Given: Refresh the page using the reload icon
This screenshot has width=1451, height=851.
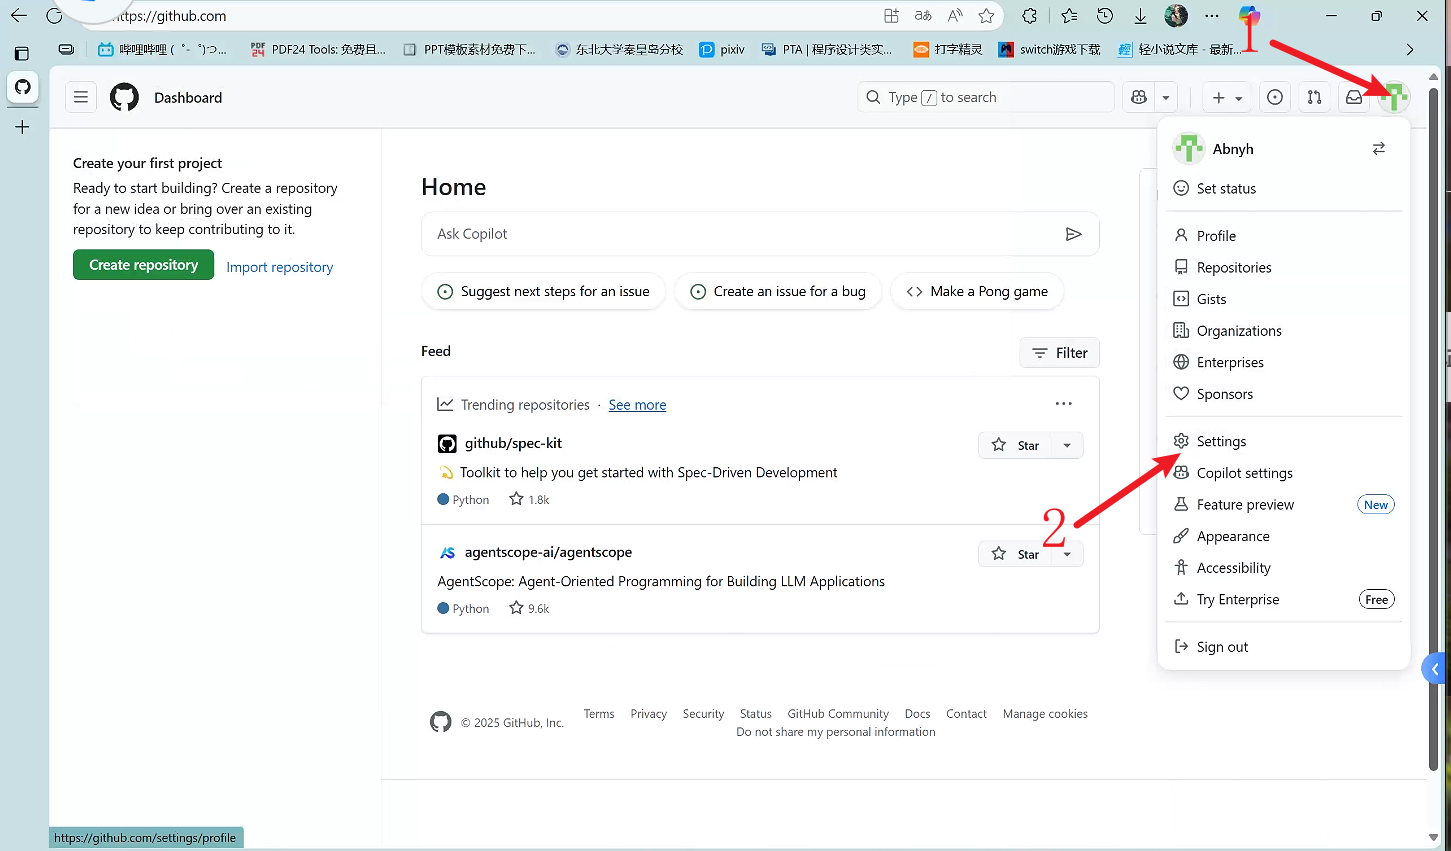Looking at the screenshot, I should [x=54, y=16].
